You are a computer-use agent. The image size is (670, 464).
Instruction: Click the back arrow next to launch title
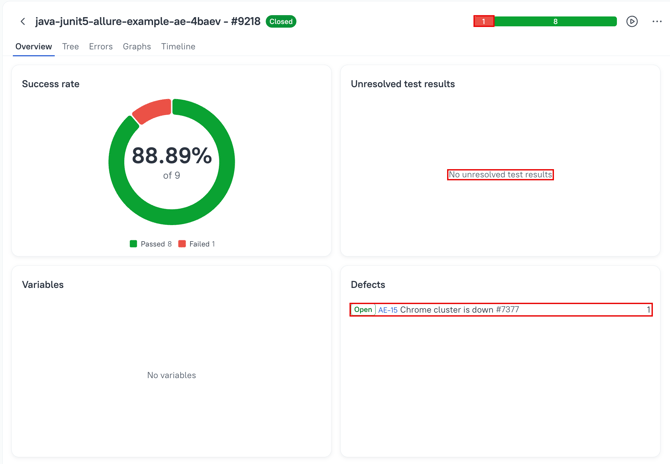pos(23,21)
